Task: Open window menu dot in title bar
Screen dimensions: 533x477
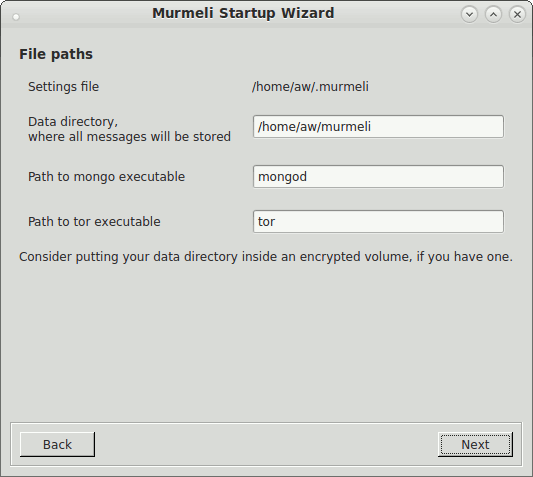Action: coord(16,17)
